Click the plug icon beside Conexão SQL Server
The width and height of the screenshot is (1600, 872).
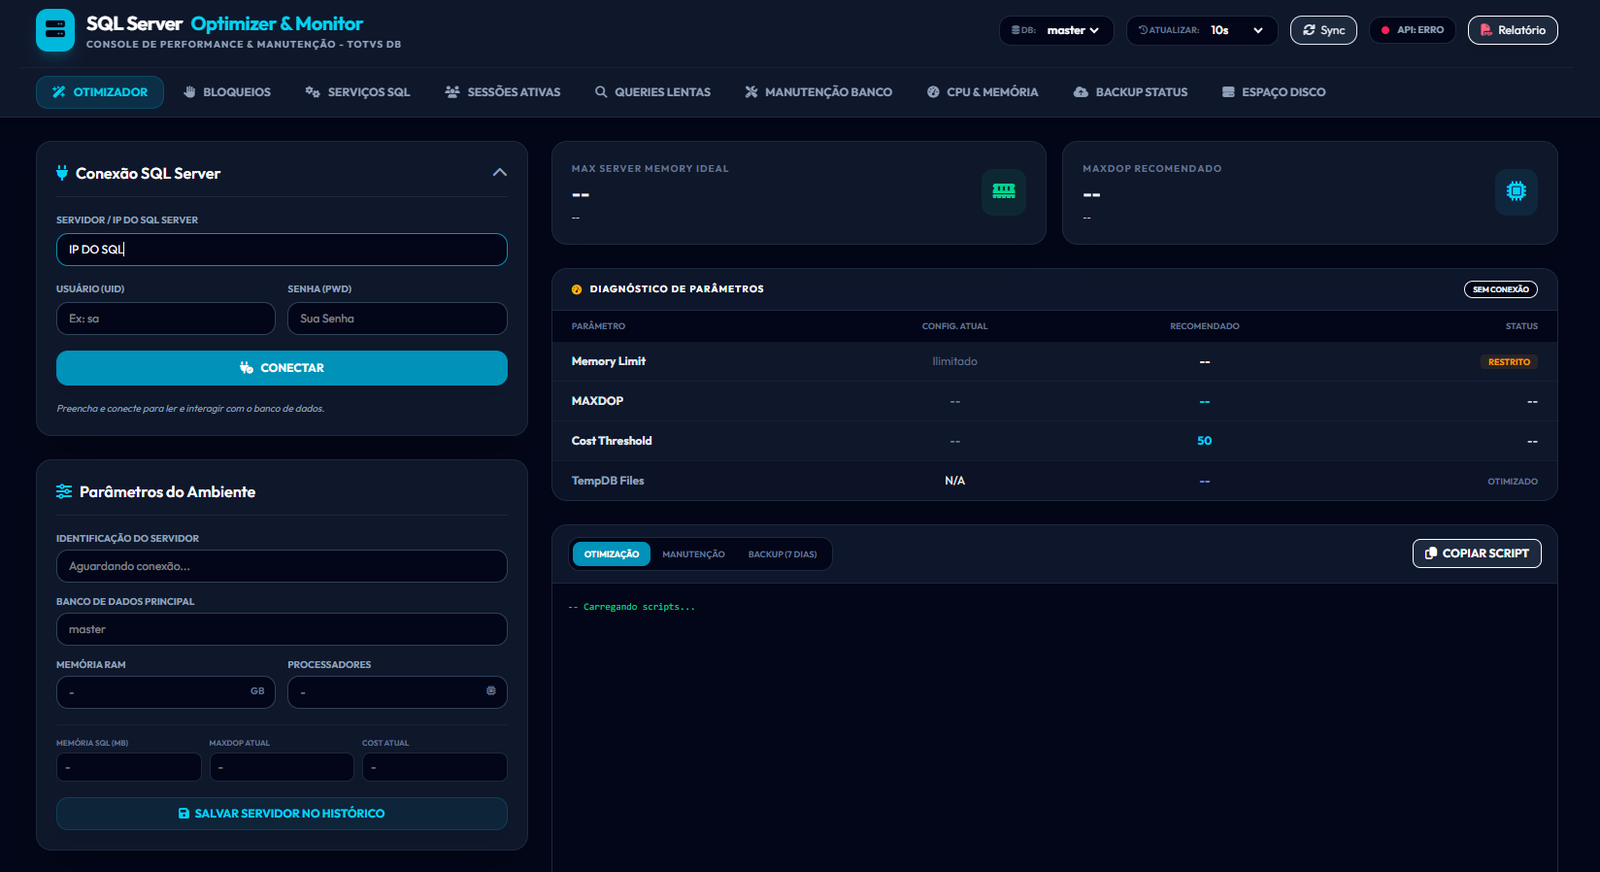coord(62,173)
